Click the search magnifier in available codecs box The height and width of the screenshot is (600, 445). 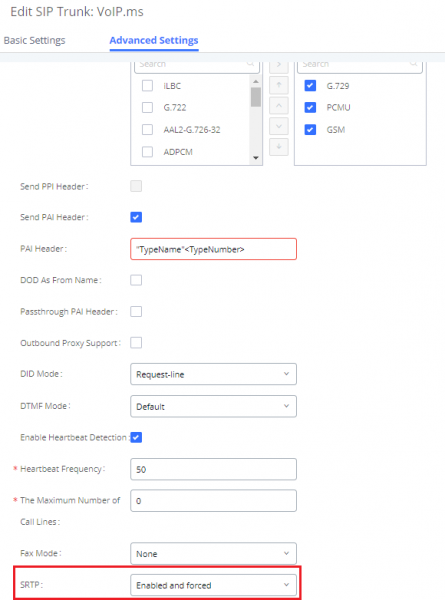(x=250, y=64)
